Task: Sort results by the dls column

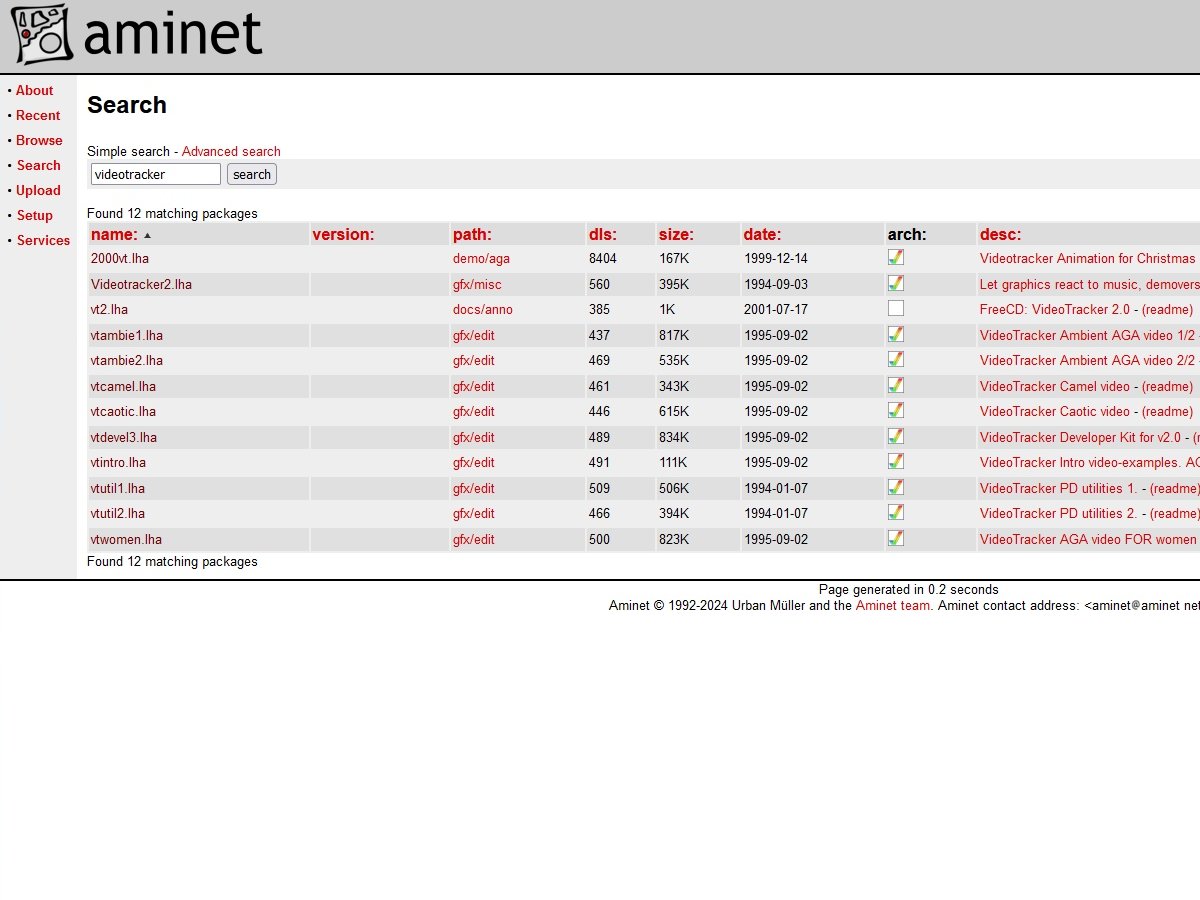Action: (602, 235)
